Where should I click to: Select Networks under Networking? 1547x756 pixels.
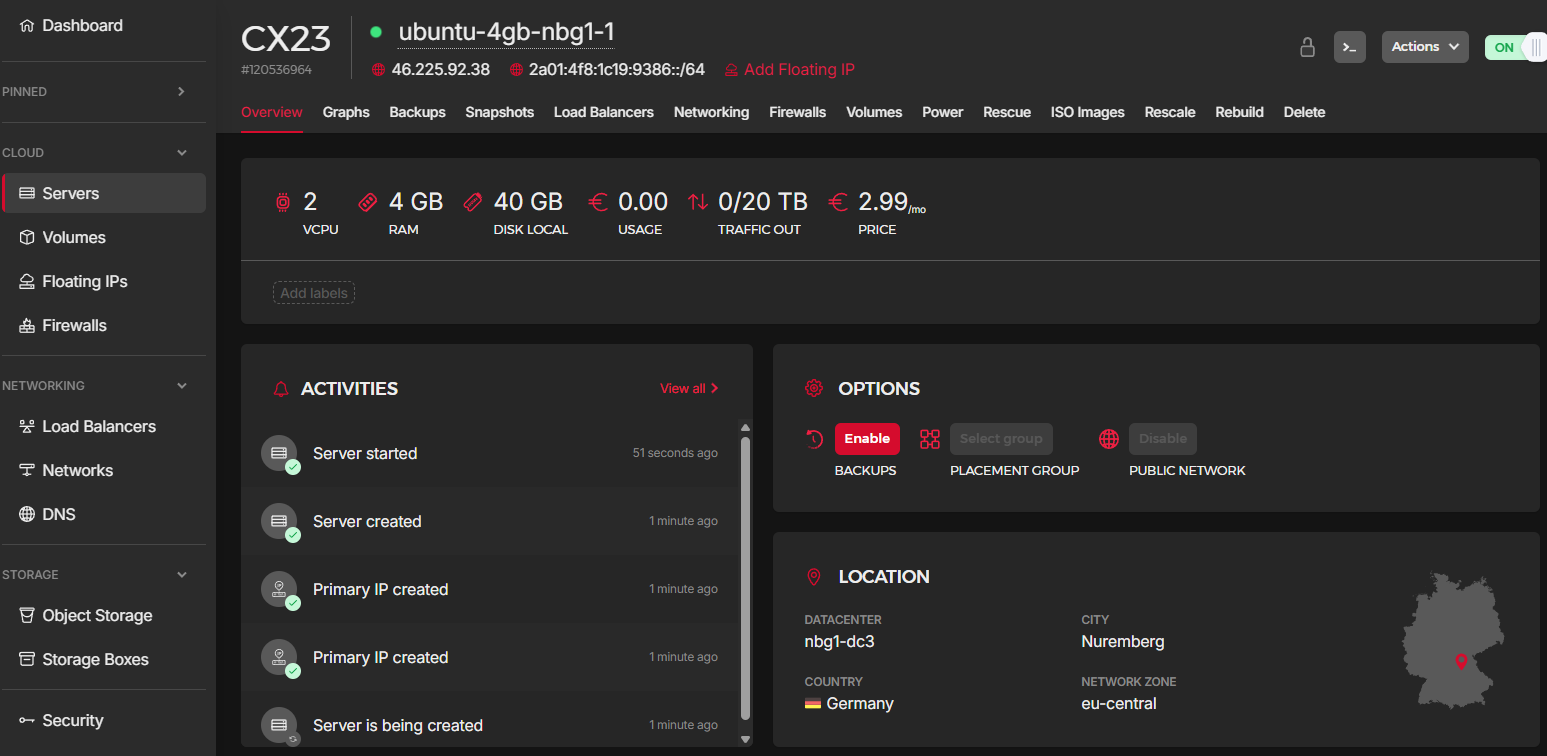click(x=78, y=470)
